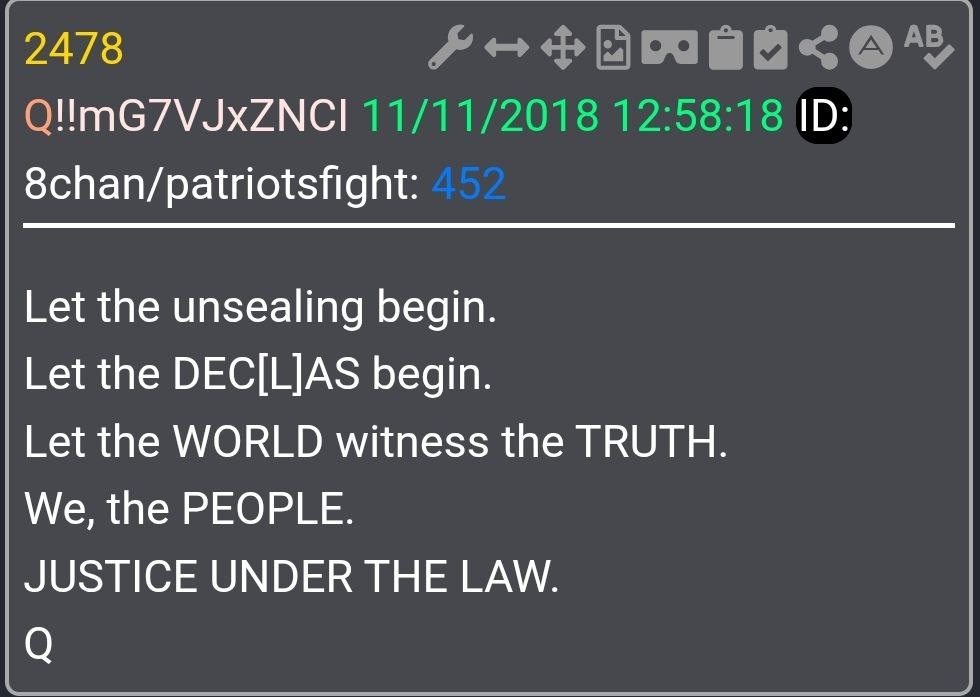
Task: Open the VR goggles view icon
Action: tap(669, 48)
